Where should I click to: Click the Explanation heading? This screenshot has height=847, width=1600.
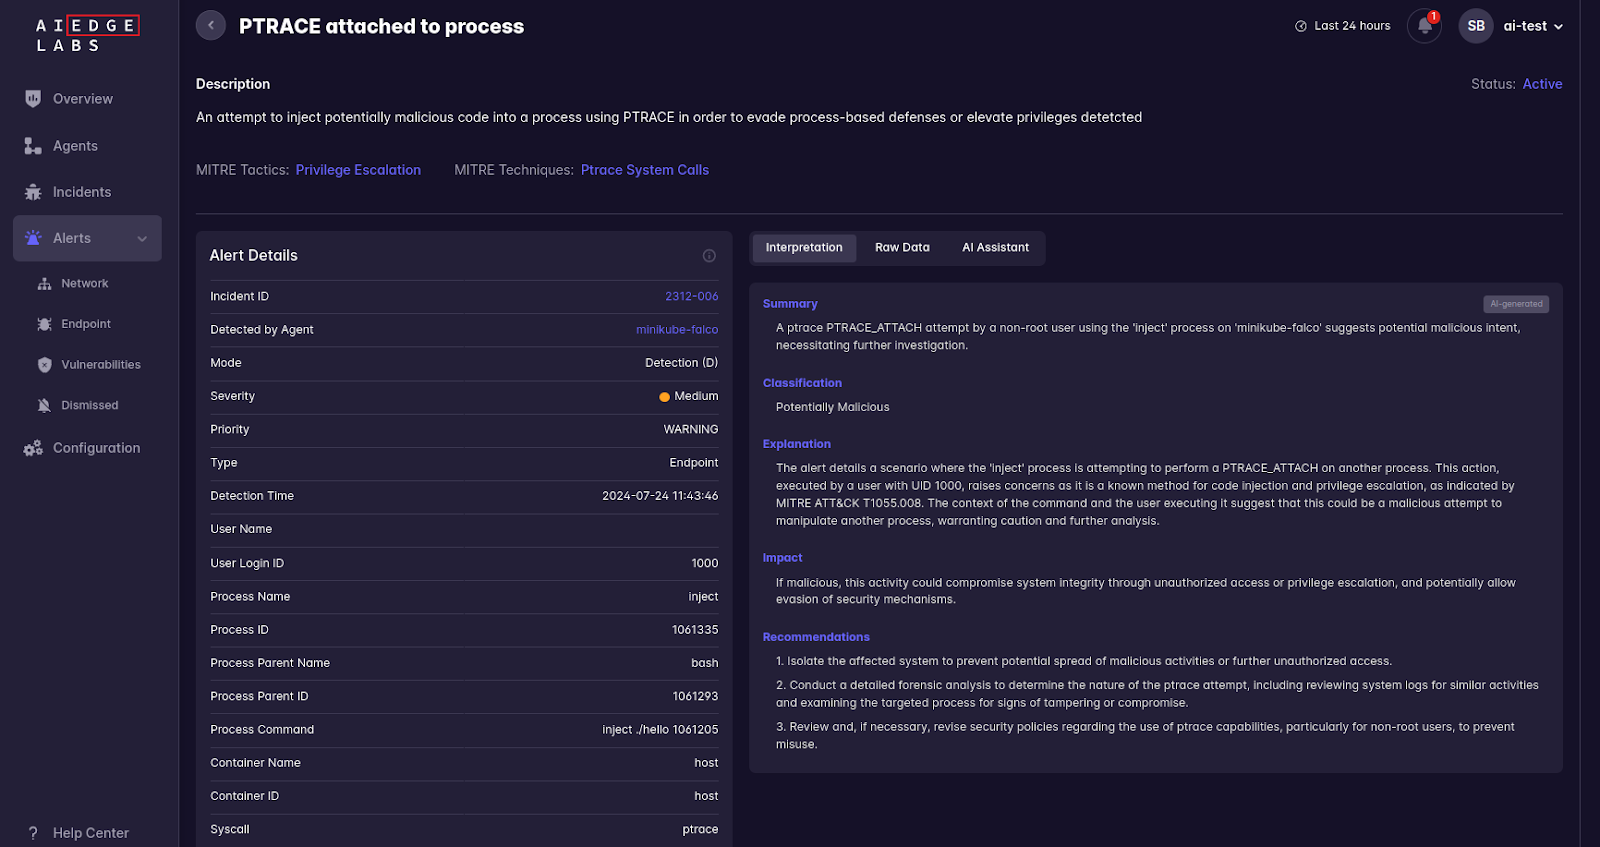click(x=797, y=444)
